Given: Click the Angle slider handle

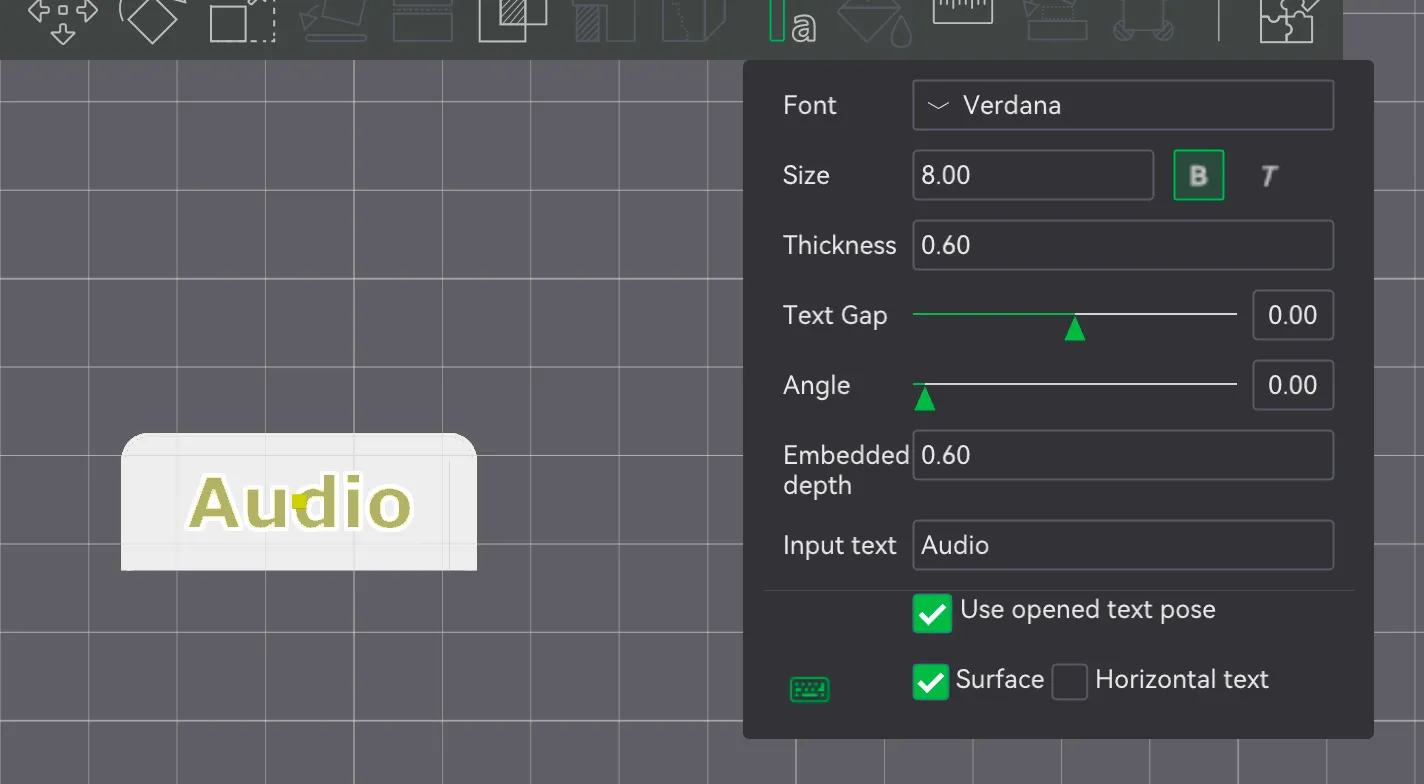Looking at the screenshot, I should (x=925, y=398).
